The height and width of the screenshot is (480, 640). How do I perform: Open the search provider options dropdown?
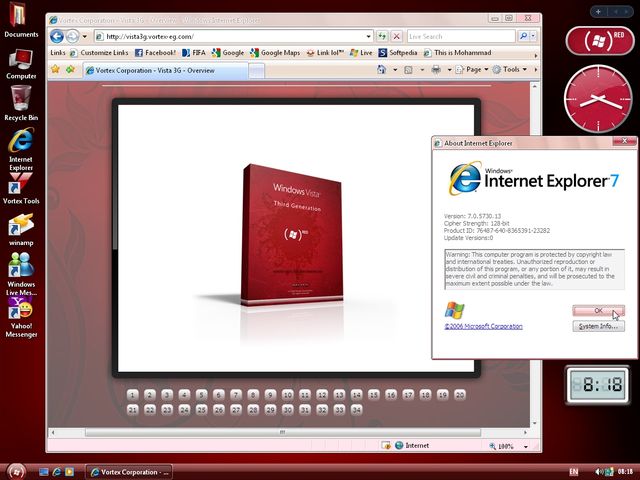pos(533,36)
